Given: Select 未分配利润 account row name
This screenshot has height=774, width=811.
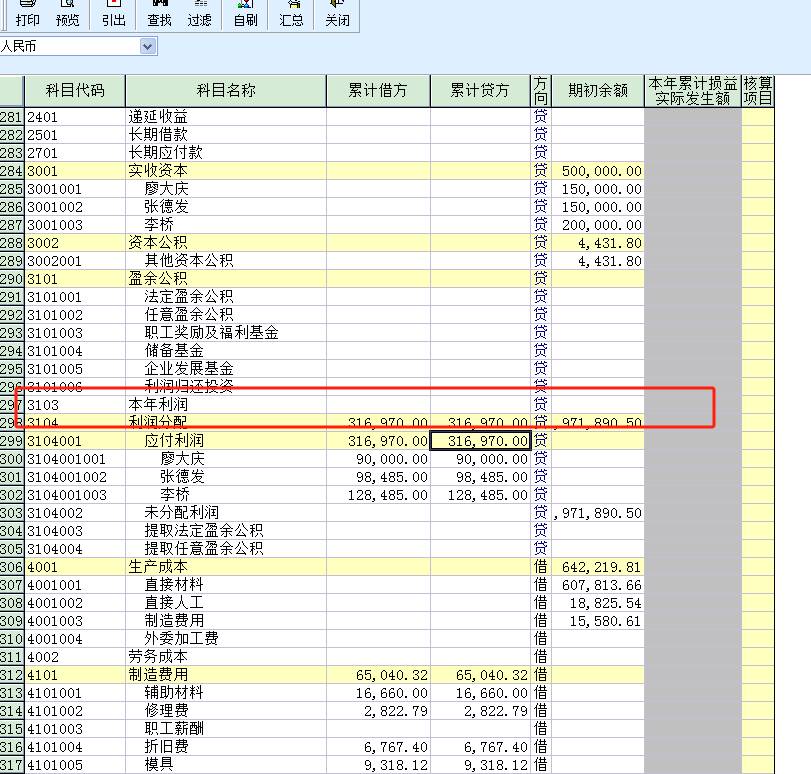Looking at the screenshot, I should pyautogui.click(x=226, y=513).
